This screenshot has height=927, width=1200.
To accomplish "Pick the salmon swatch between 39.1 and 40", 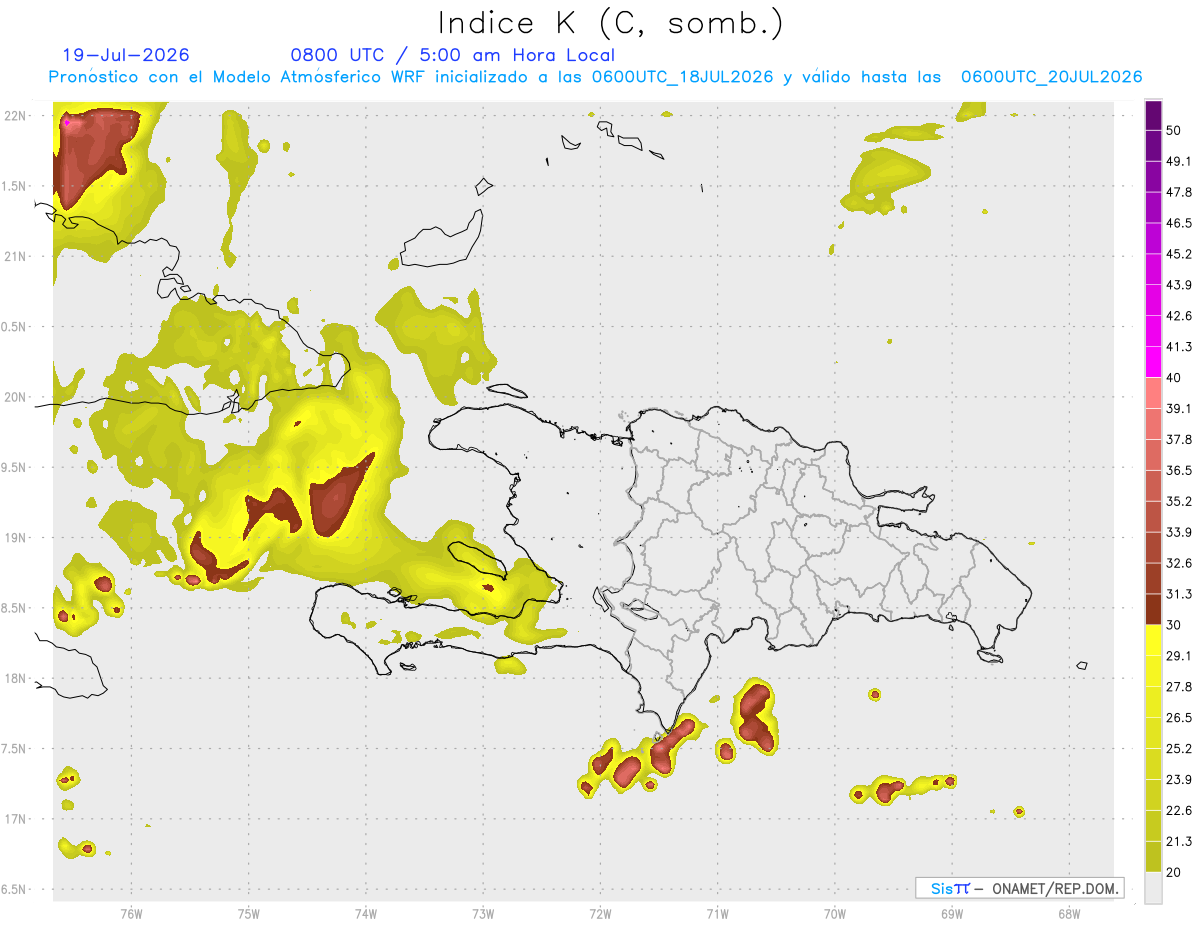I will pyautogui.click(x=1153, y=393).
